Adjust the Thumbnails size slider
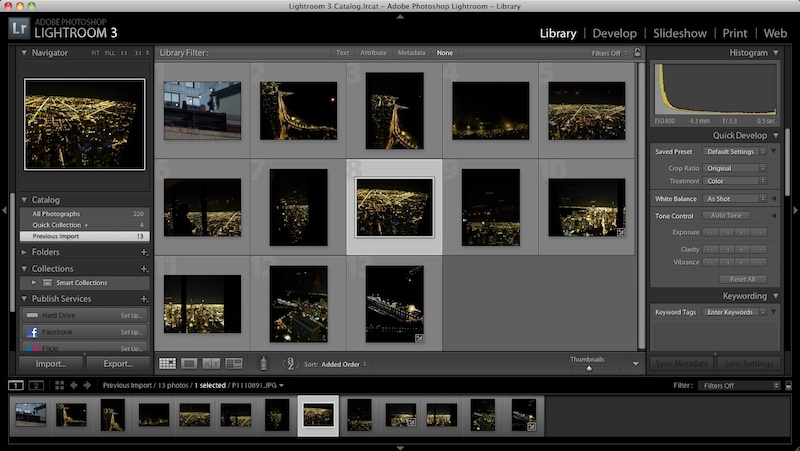This screenshot has height=451, width=800. point(588,368)
